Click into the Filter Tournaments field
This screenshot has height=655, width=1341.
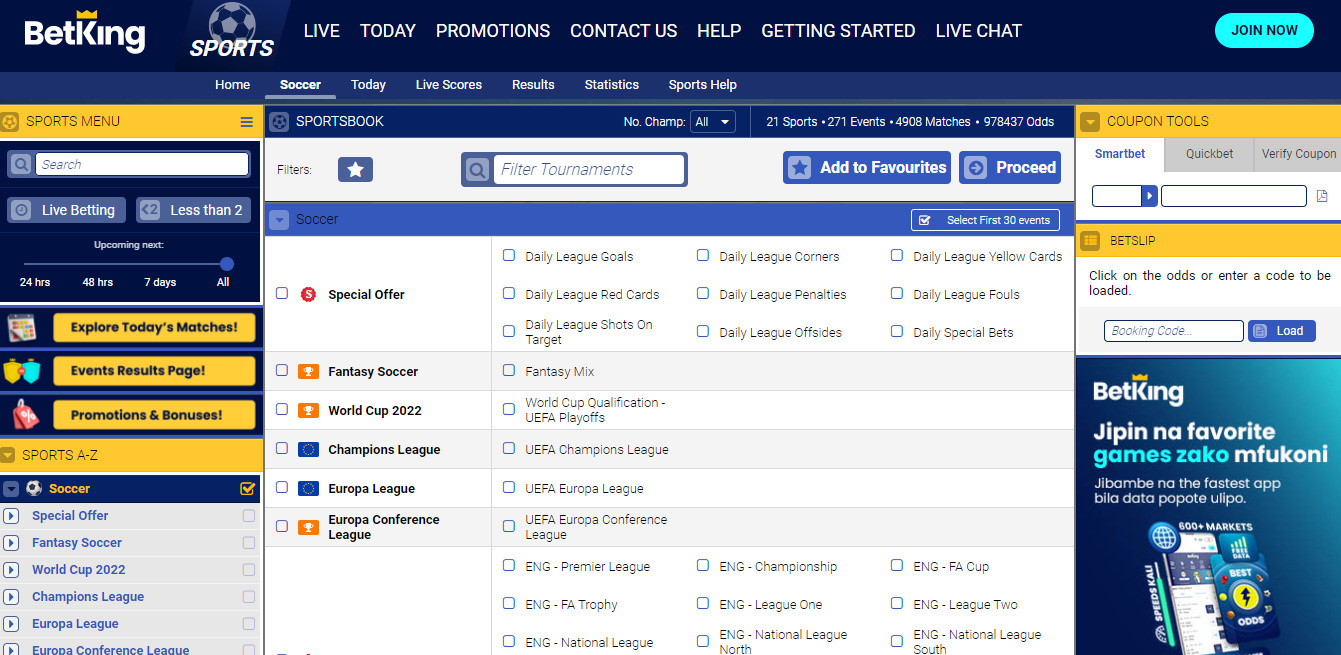click(589, 170)
